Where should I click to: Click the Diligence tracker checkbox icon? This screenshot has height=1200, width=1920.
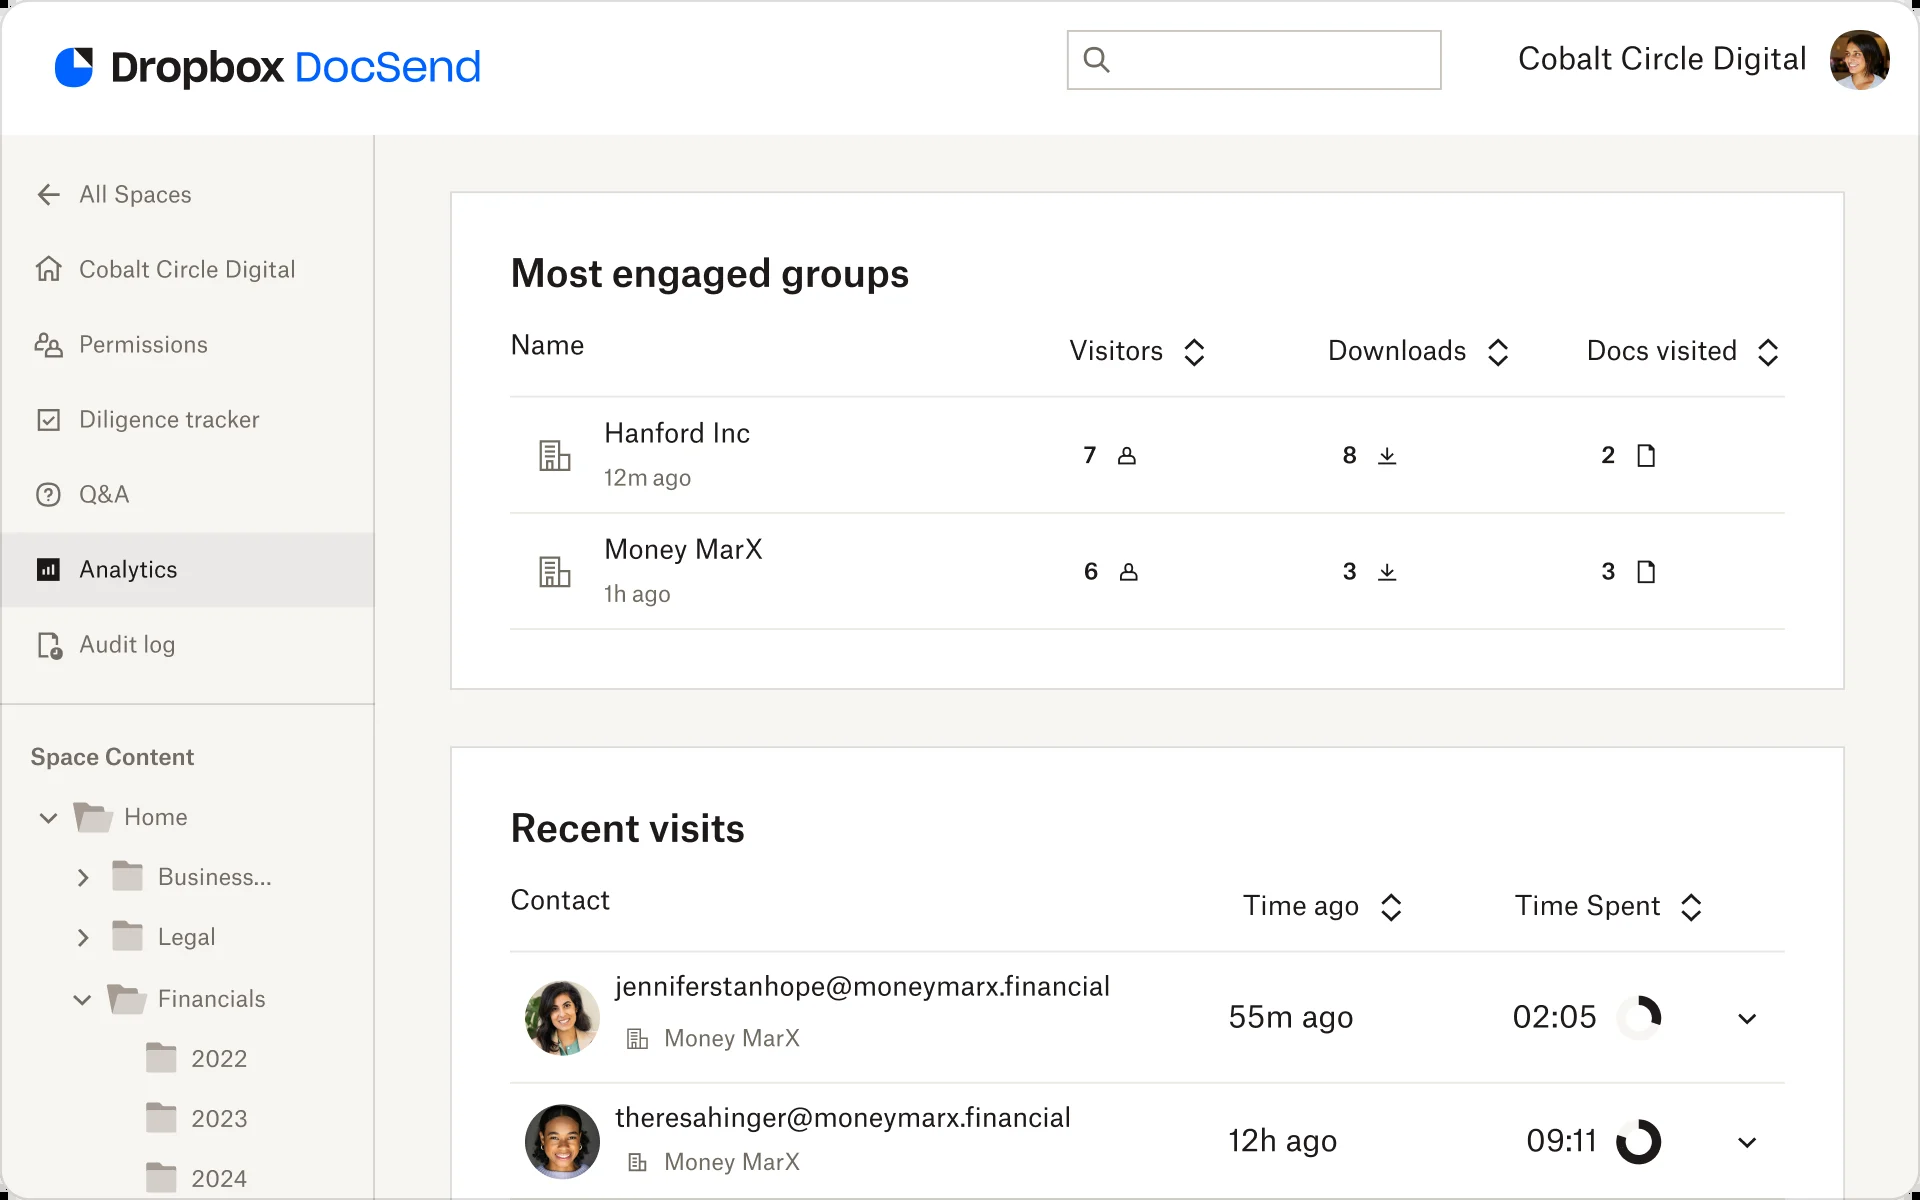pos(49,420)
